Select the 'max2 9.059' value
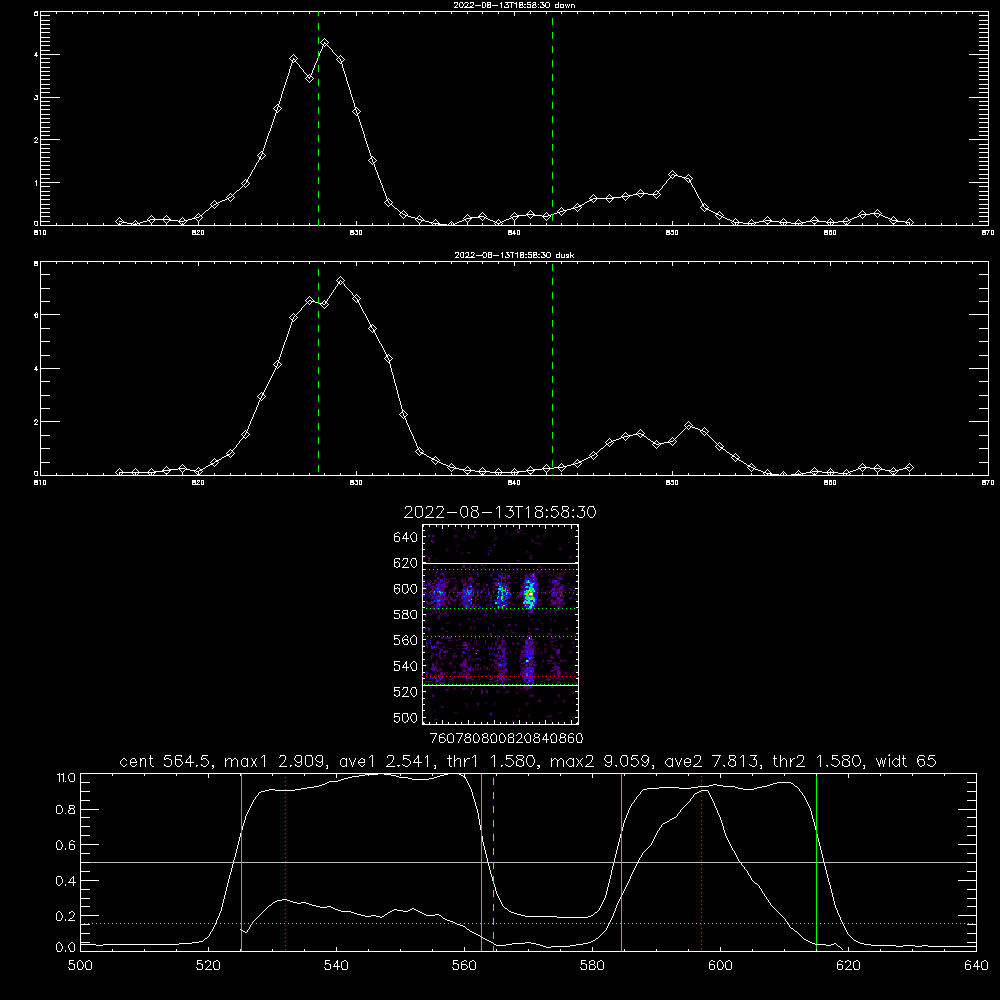1000x1000 pixels. click(x=601, y=761)
